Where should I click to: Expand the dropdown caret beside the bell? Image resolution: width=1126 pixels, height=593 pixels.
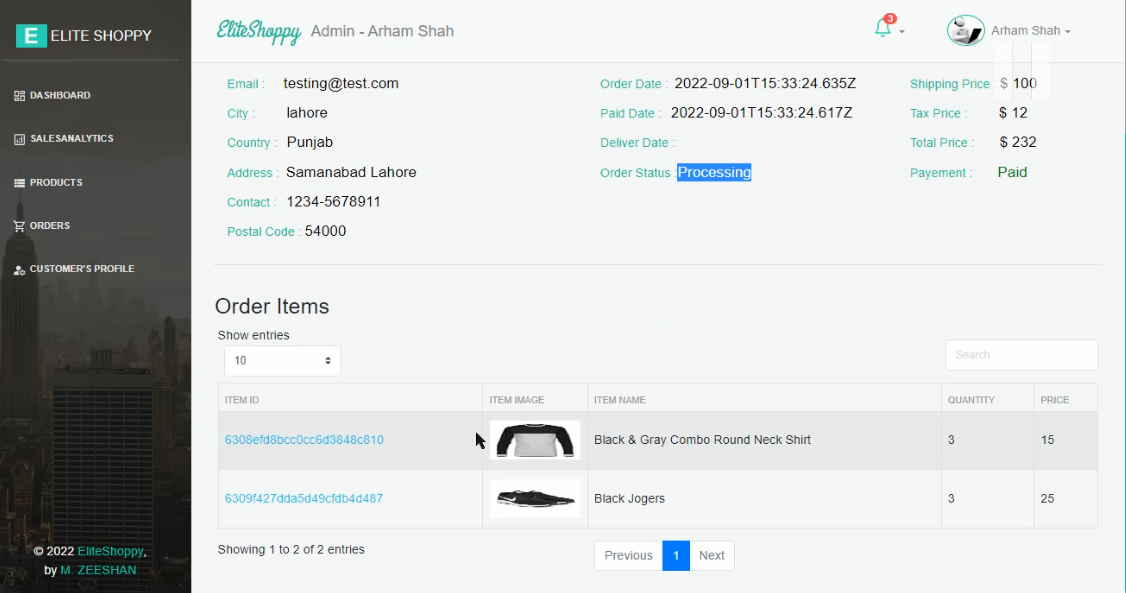pyautogui.click(x=902, y=32)
